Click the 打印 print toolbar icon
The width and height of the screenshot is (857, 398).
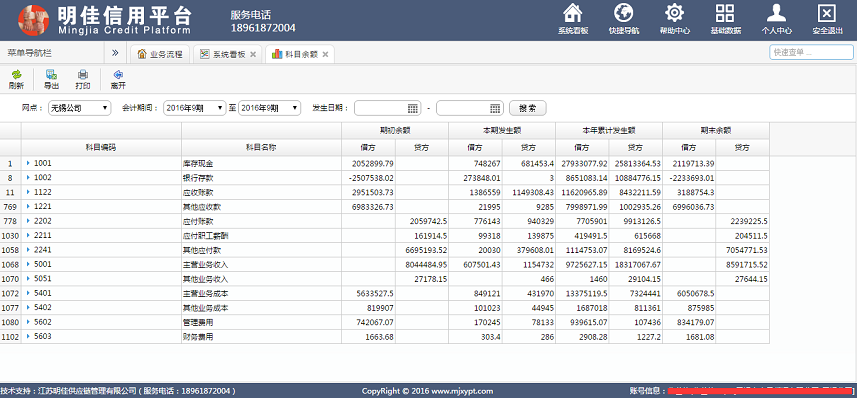coord(83,79)
